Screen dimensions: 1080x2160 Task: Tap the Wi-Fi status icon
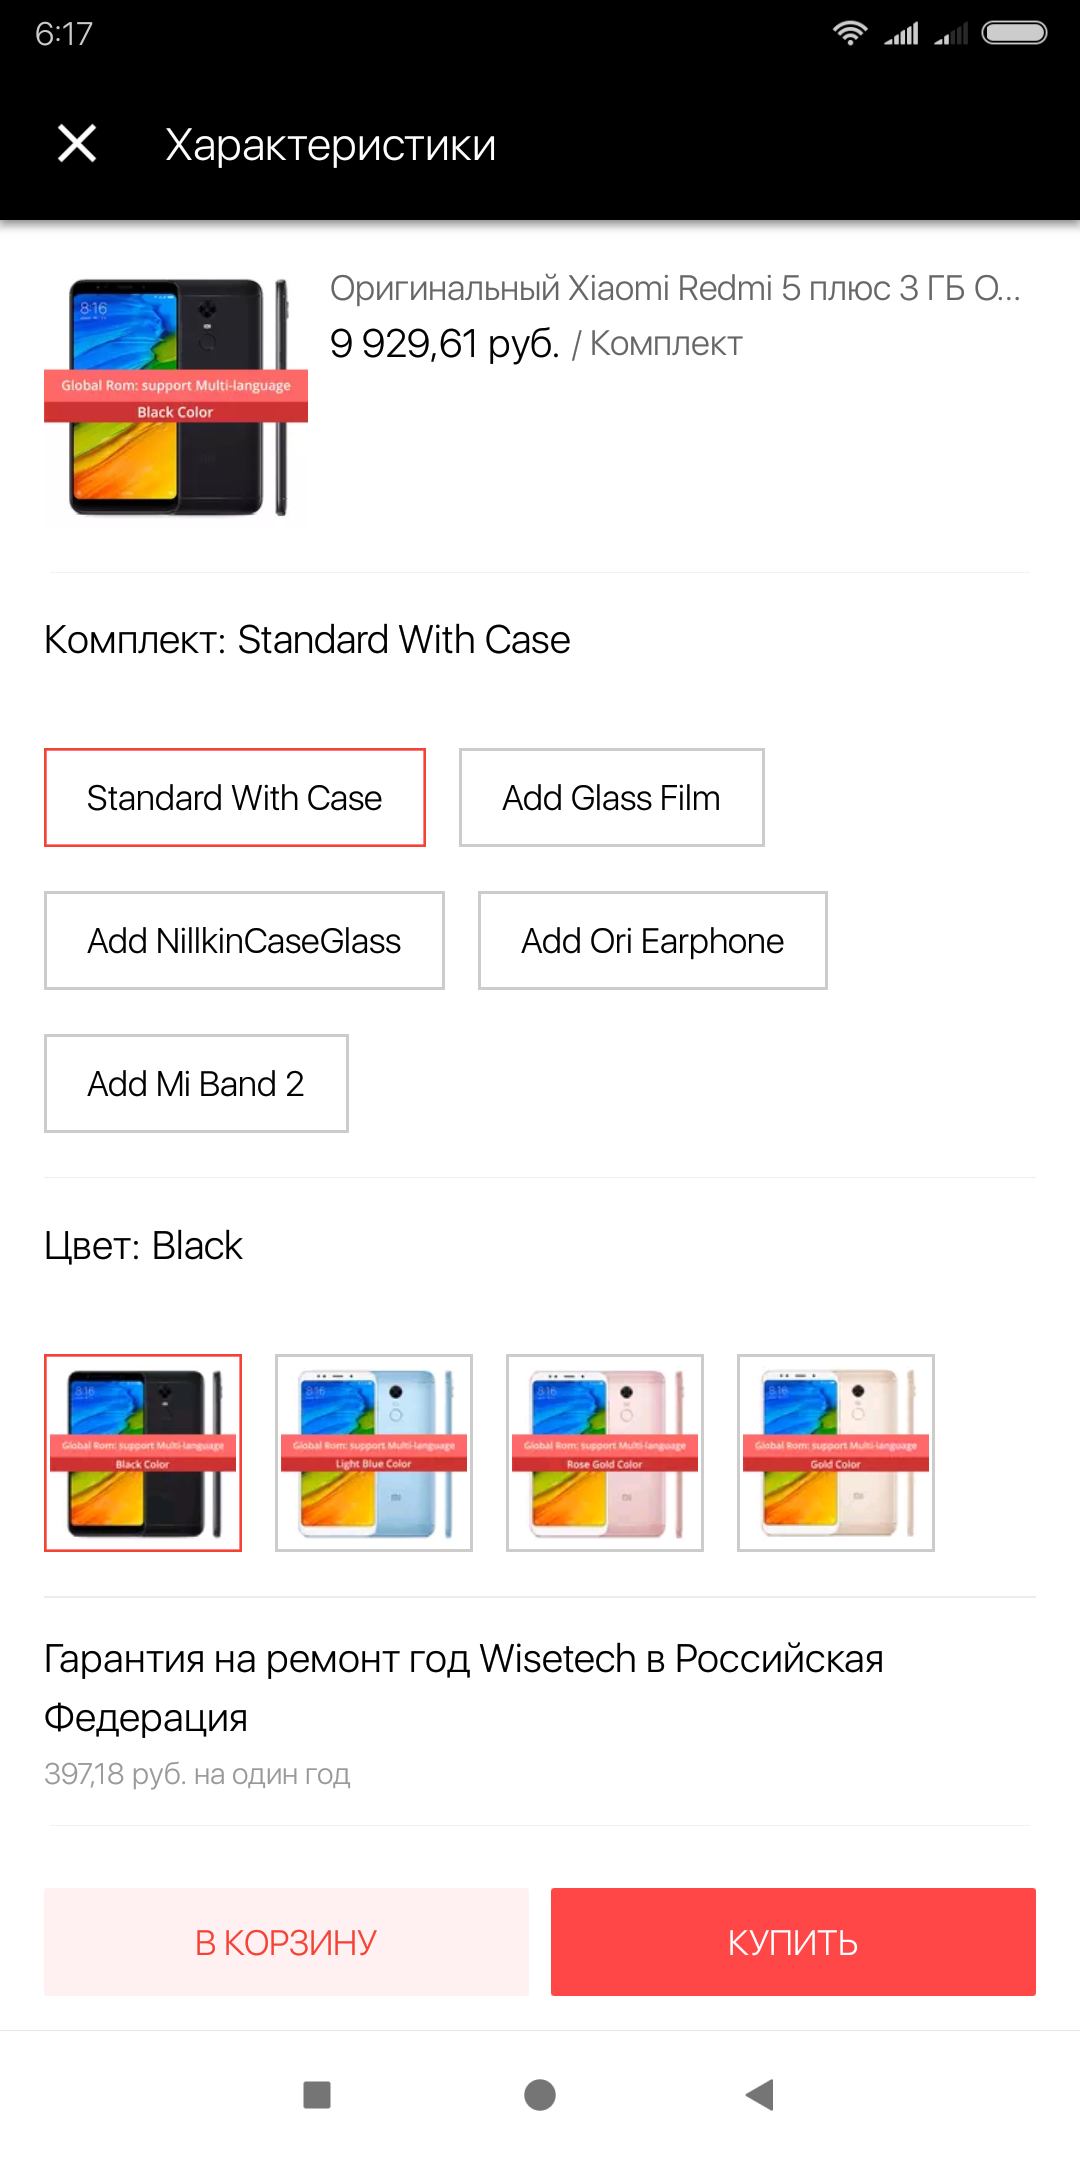[x=849, y=33]
